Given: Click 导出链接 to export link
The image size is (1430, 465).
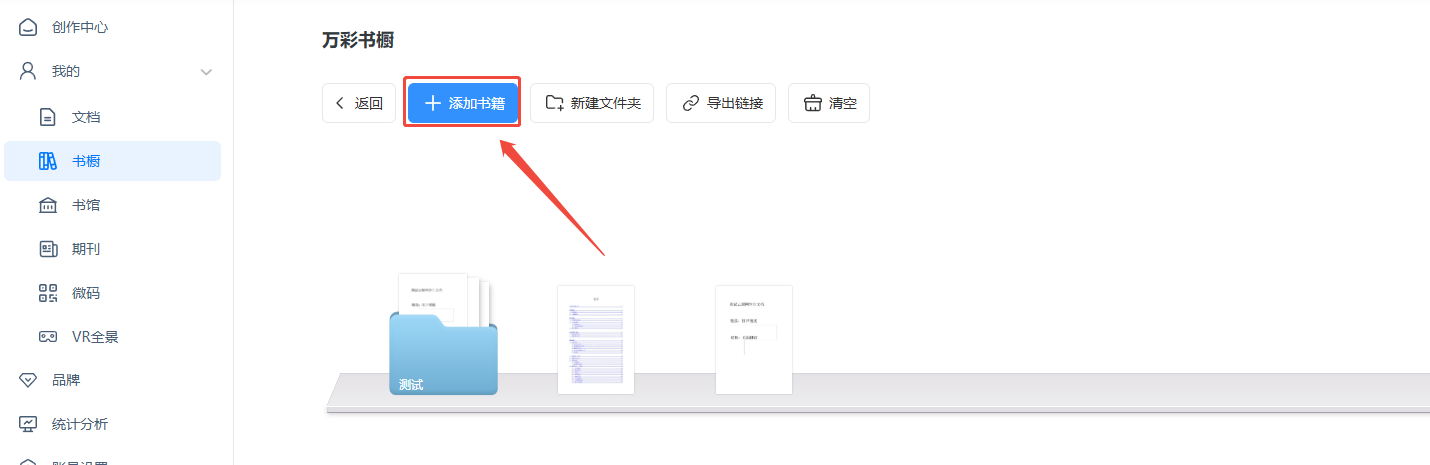Looking at the screenshot, I should (721, 103).
